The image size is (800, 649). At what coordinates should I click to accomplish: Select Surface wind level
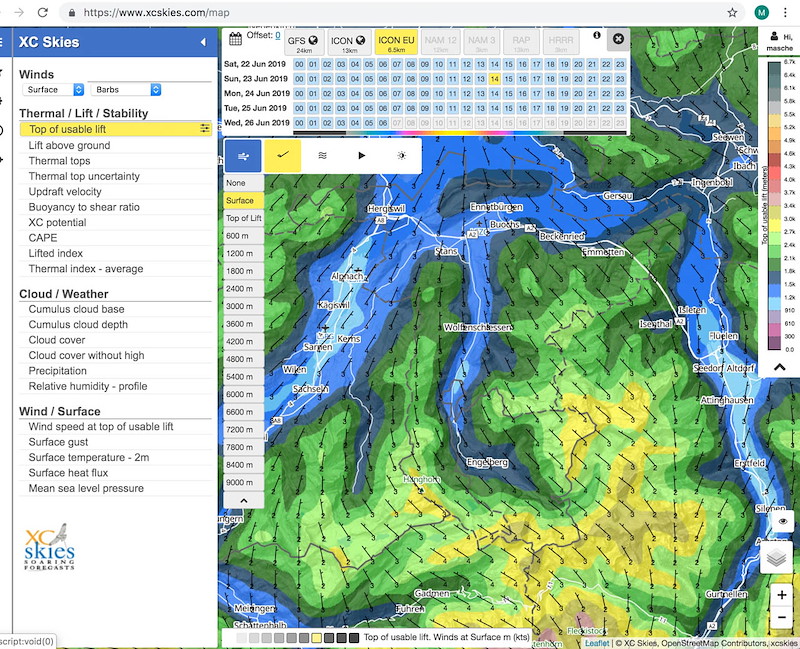click(243, 201)
